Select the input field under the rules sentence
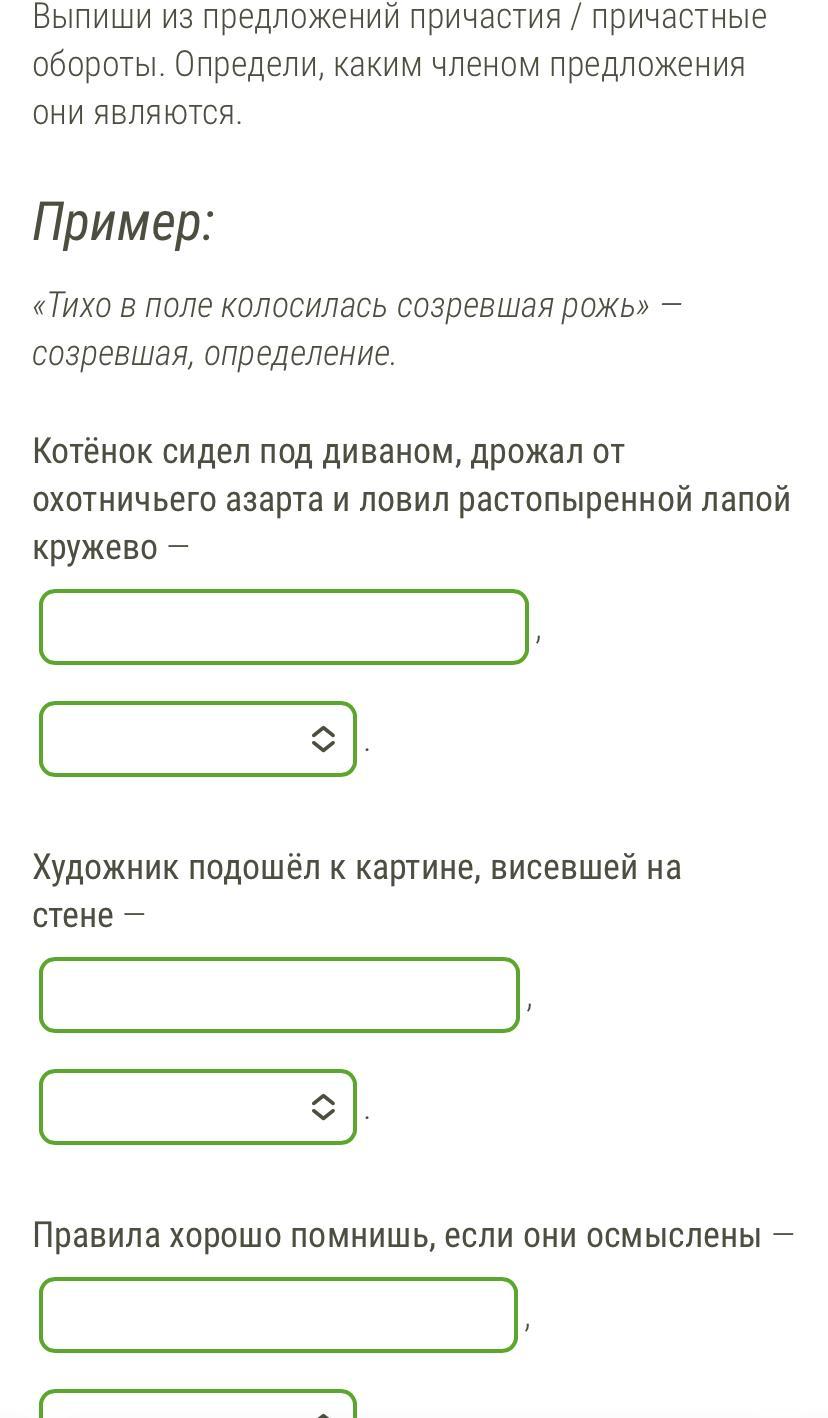828x1418 pixels. [278, 1315]
